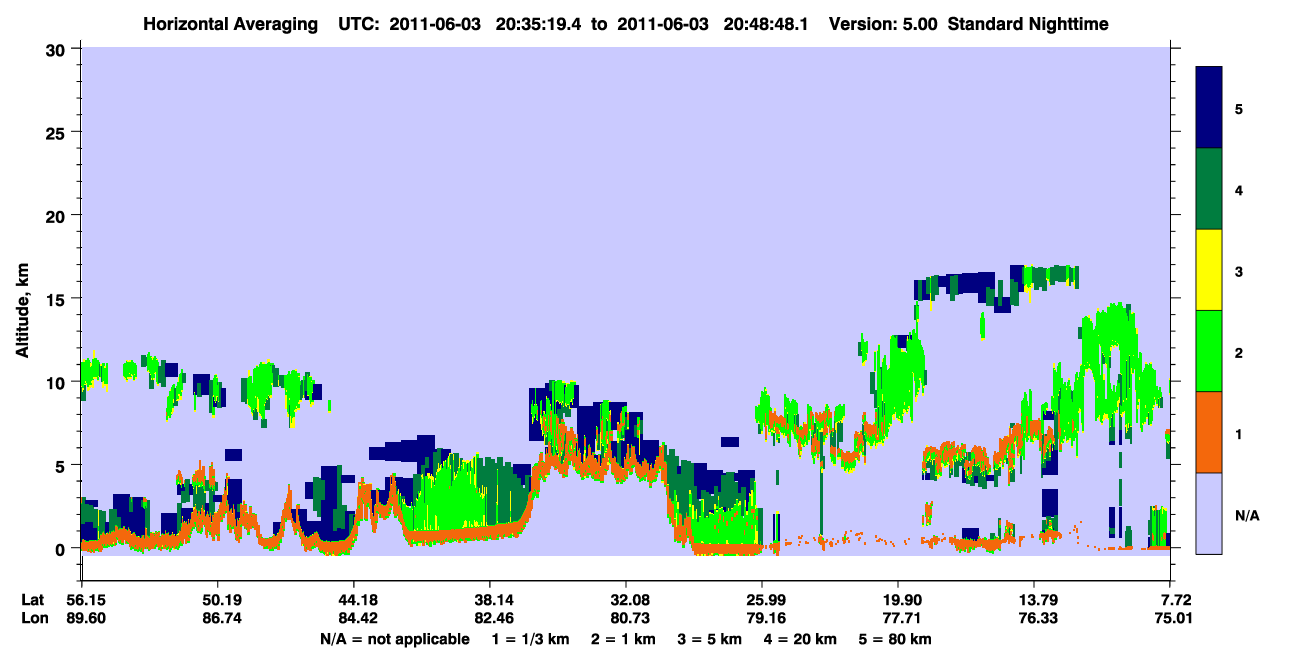Screen dimensions: 1300x667
Task: Click the lavender N/A color bar segment
Action: (x=1209, y=513)
